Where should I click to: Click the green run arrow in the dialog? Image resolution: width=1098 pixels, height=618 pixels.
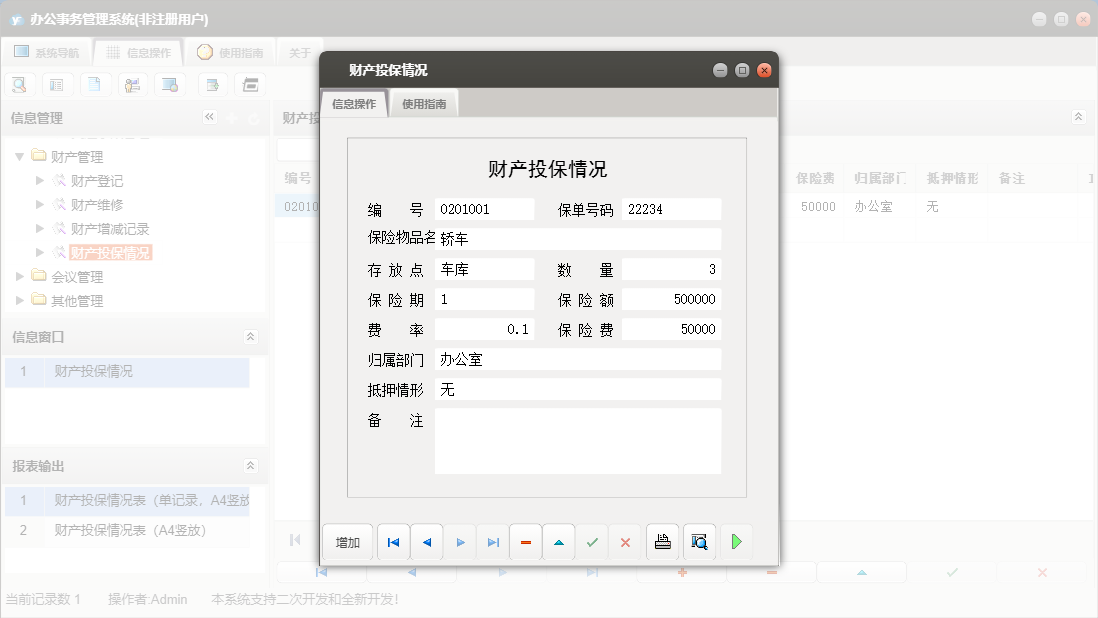[737, 541]
